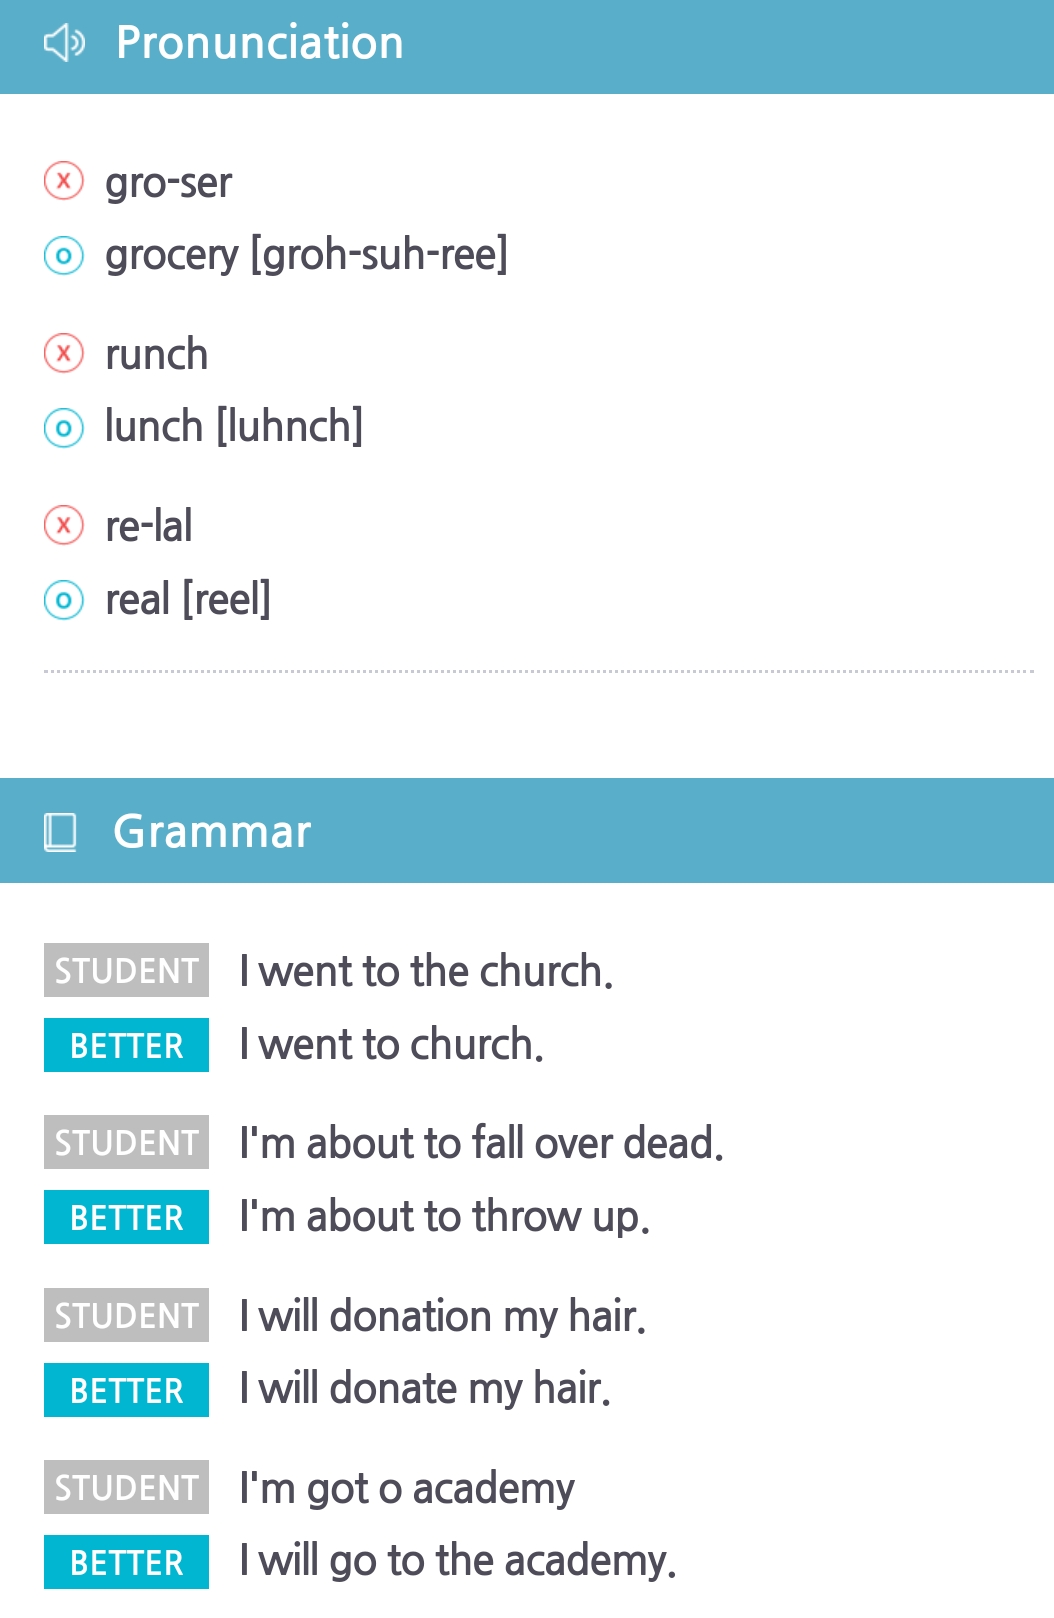
Task: Click the student sentence "I'm got o academy"
Action: point(407,1488)
